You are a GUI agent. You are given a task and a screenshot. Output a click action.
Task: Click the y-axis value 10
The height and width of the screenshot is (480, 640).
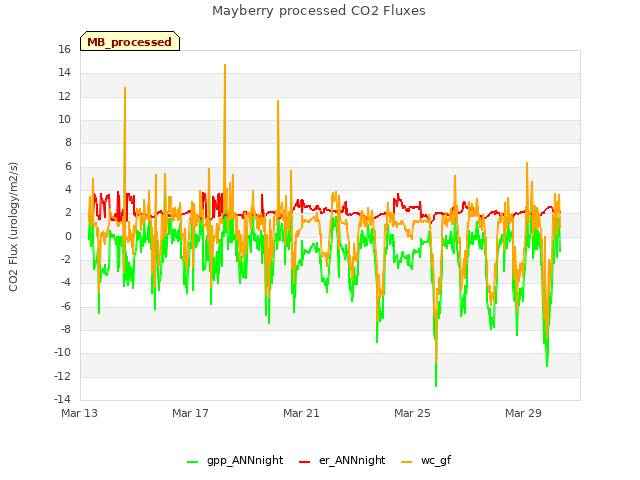pyautogui.click(x=64, y=120)
